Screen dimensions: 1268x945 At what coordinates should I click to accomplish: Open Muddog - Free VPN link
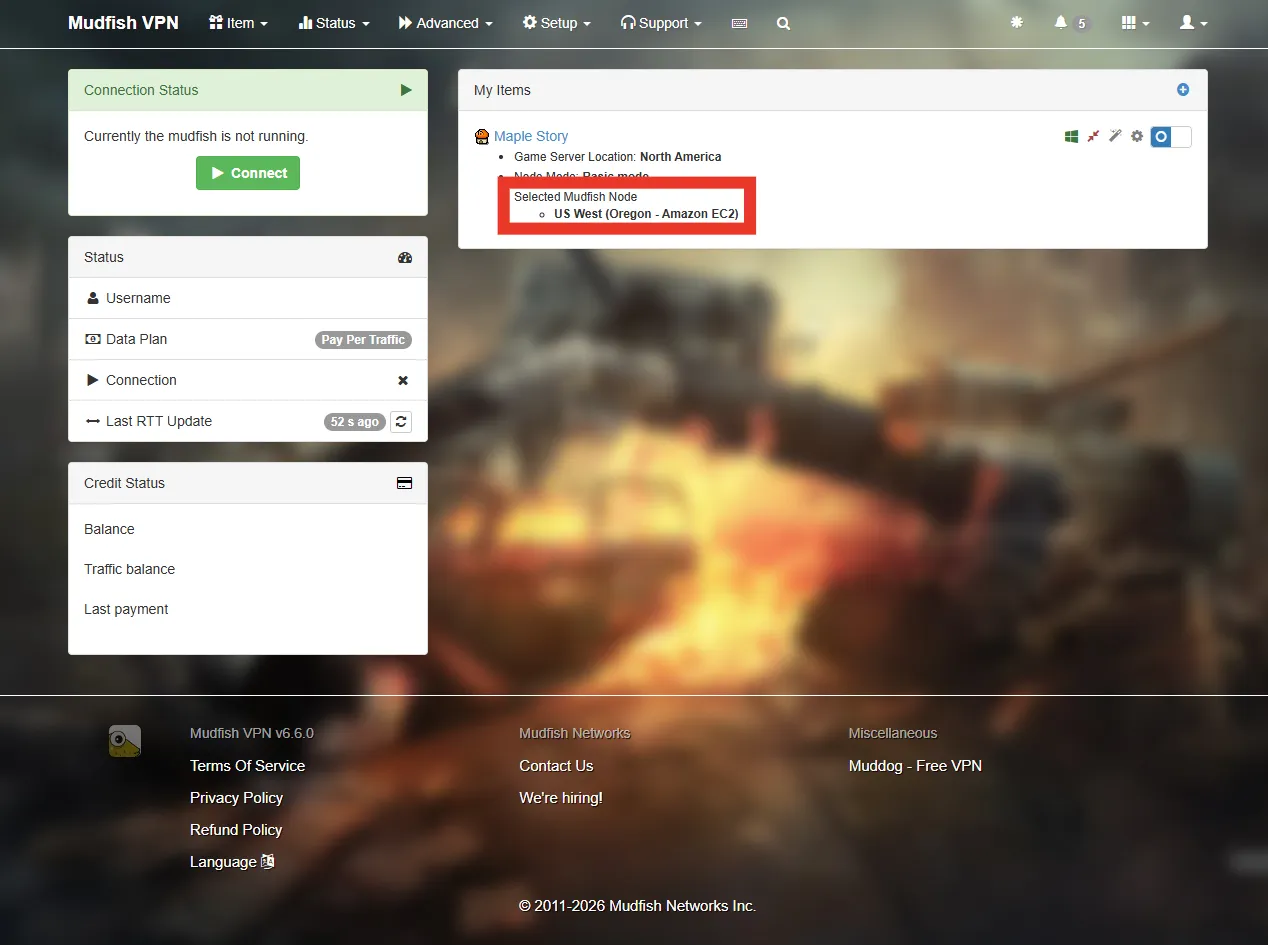[x=915, y=766]
